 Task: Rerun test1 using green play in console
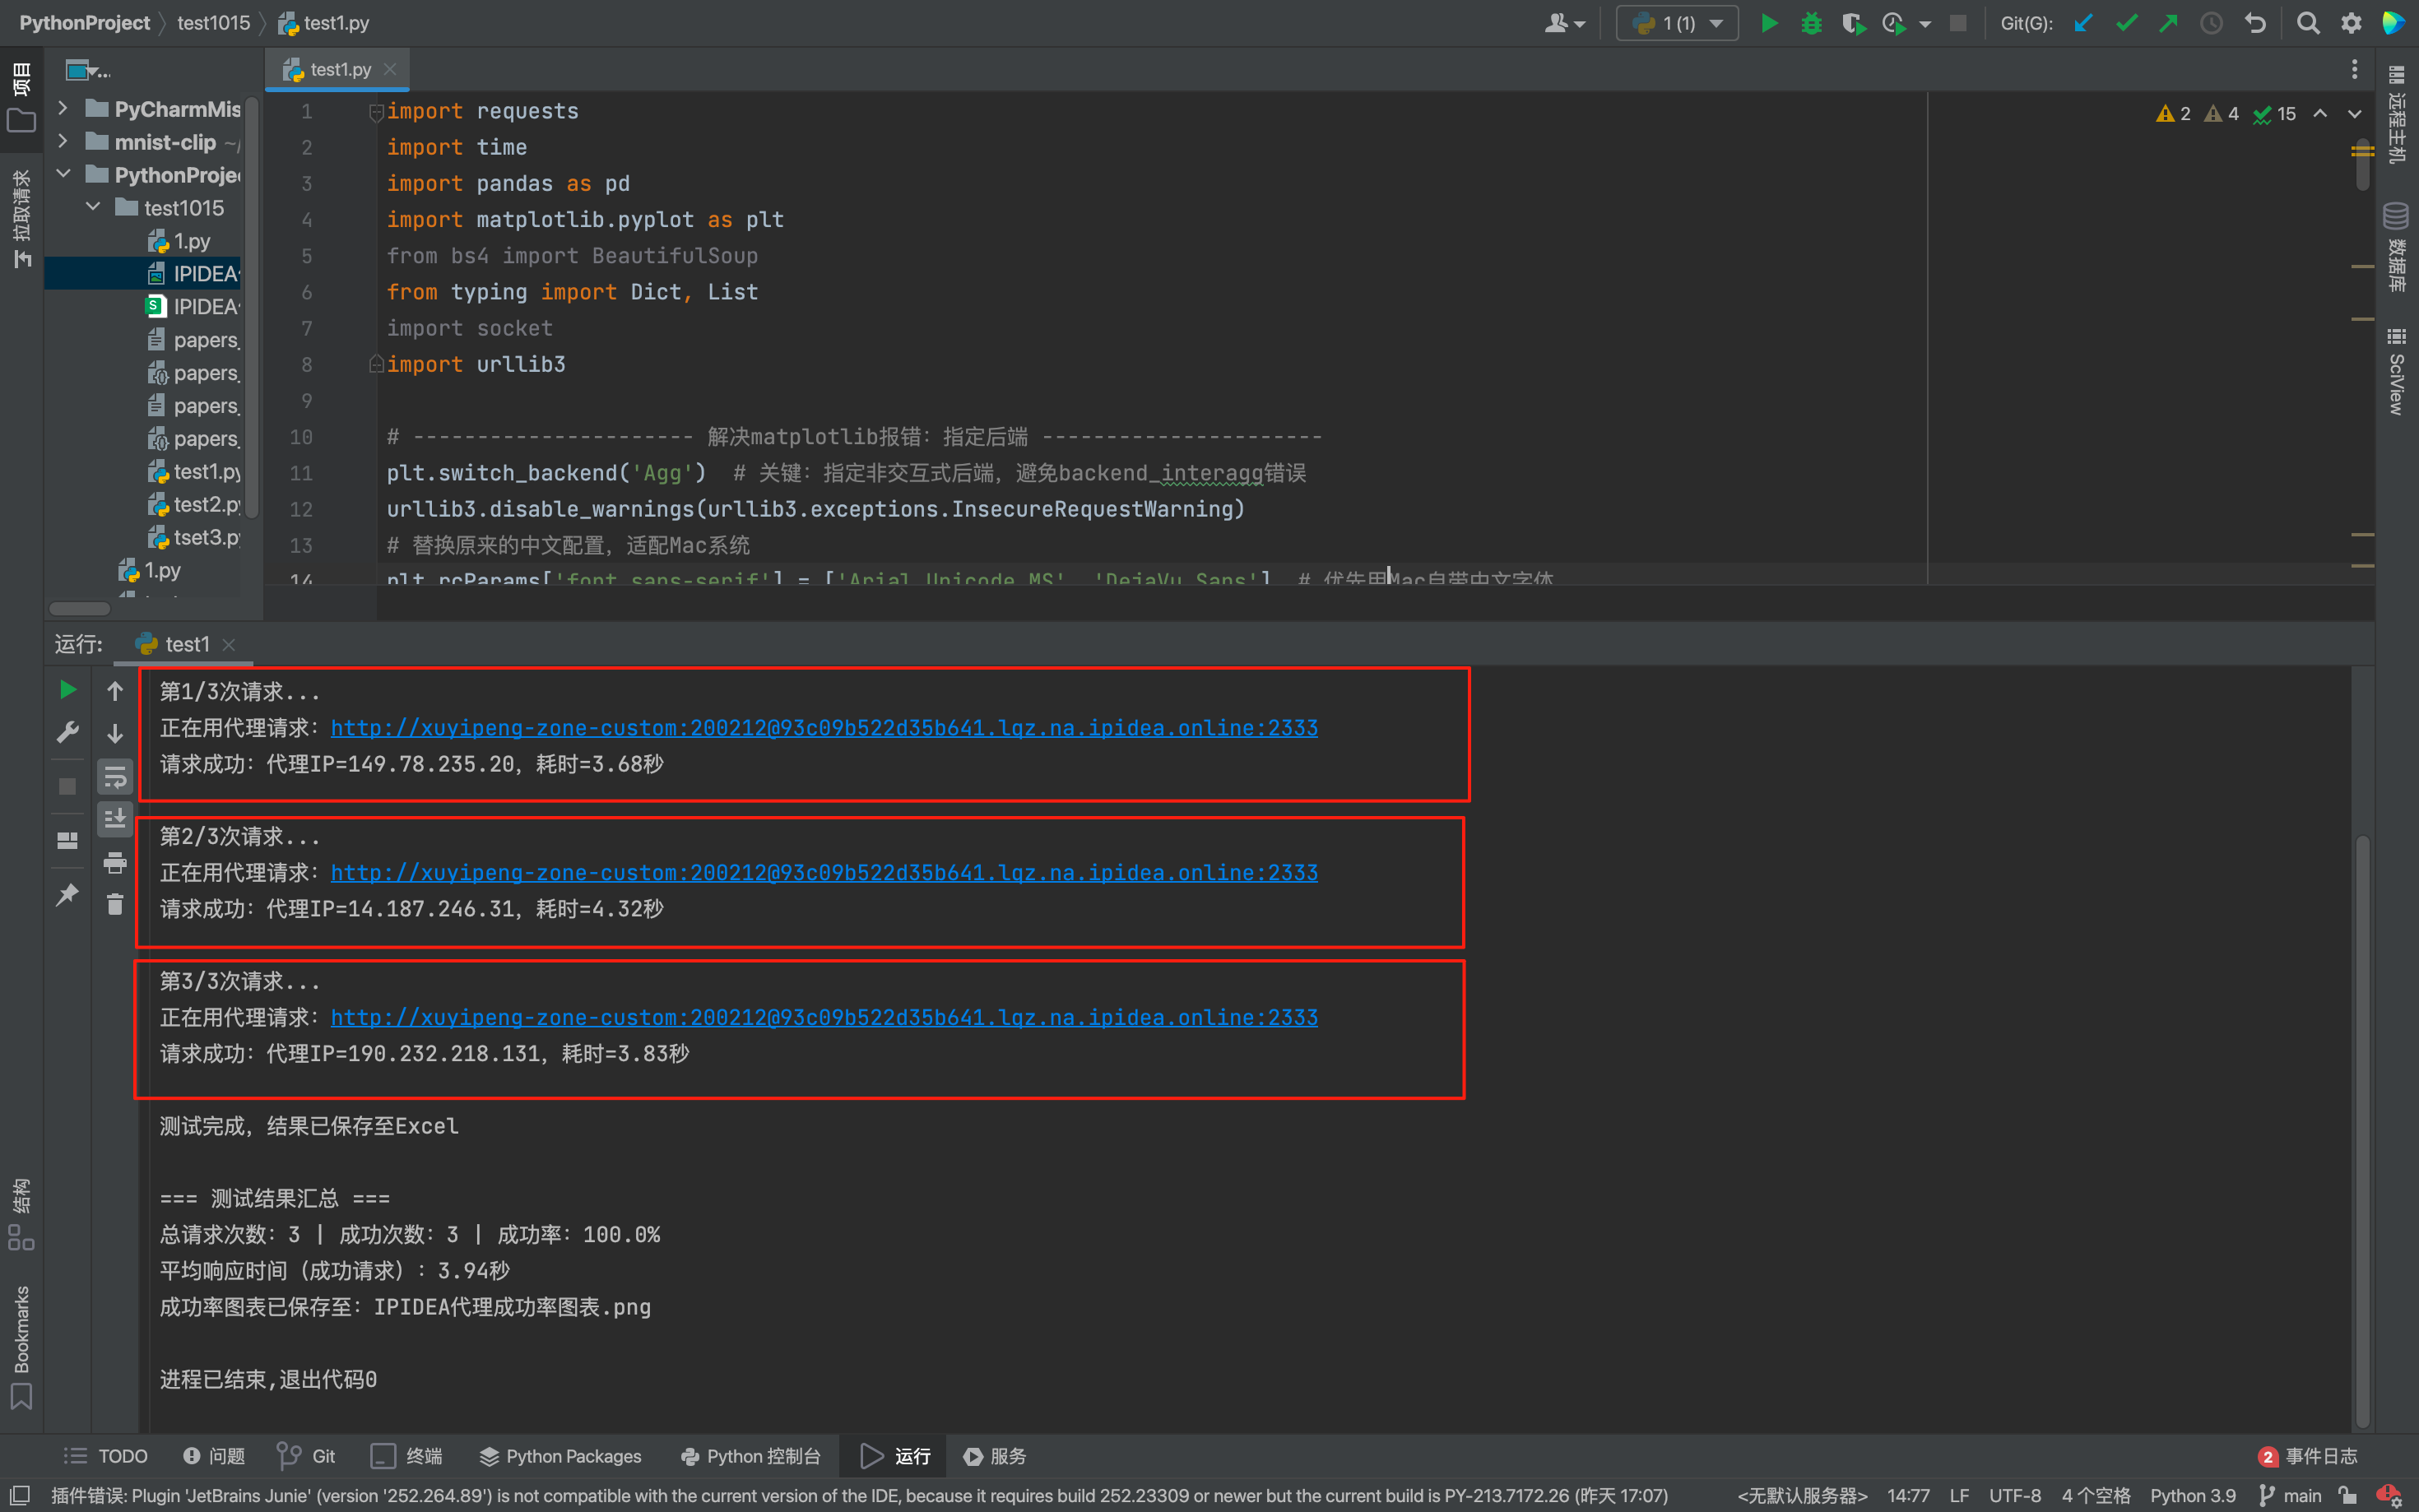click(x=67, y=690)
